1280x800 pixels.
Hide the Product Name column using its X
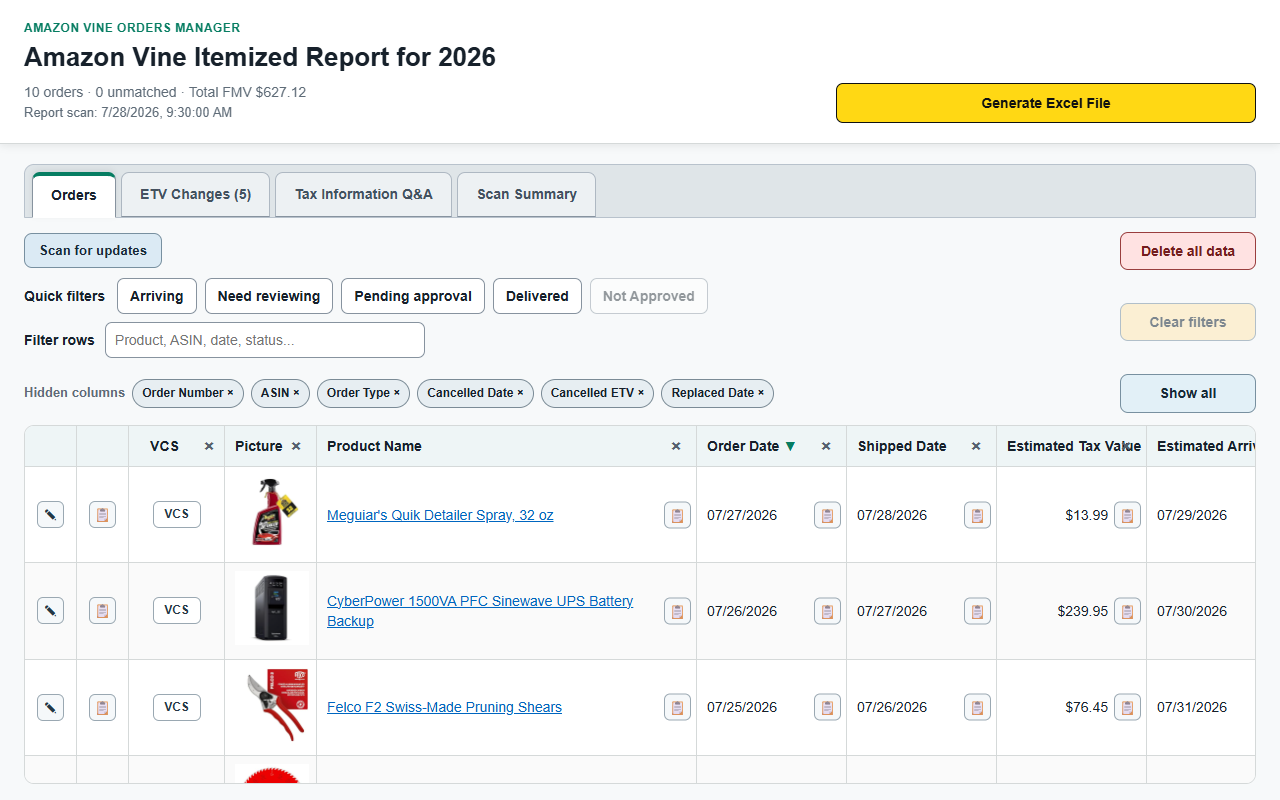coord(676,446)
